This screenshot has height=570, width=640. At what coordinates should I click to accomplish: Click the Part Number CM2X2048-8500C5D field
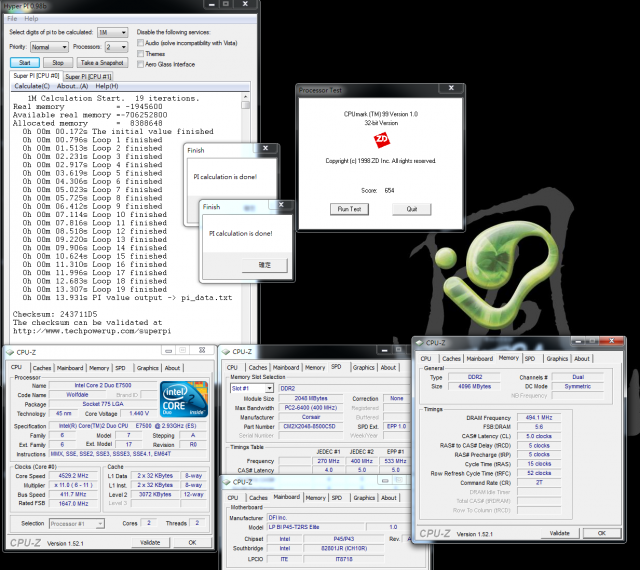(311, 426)
